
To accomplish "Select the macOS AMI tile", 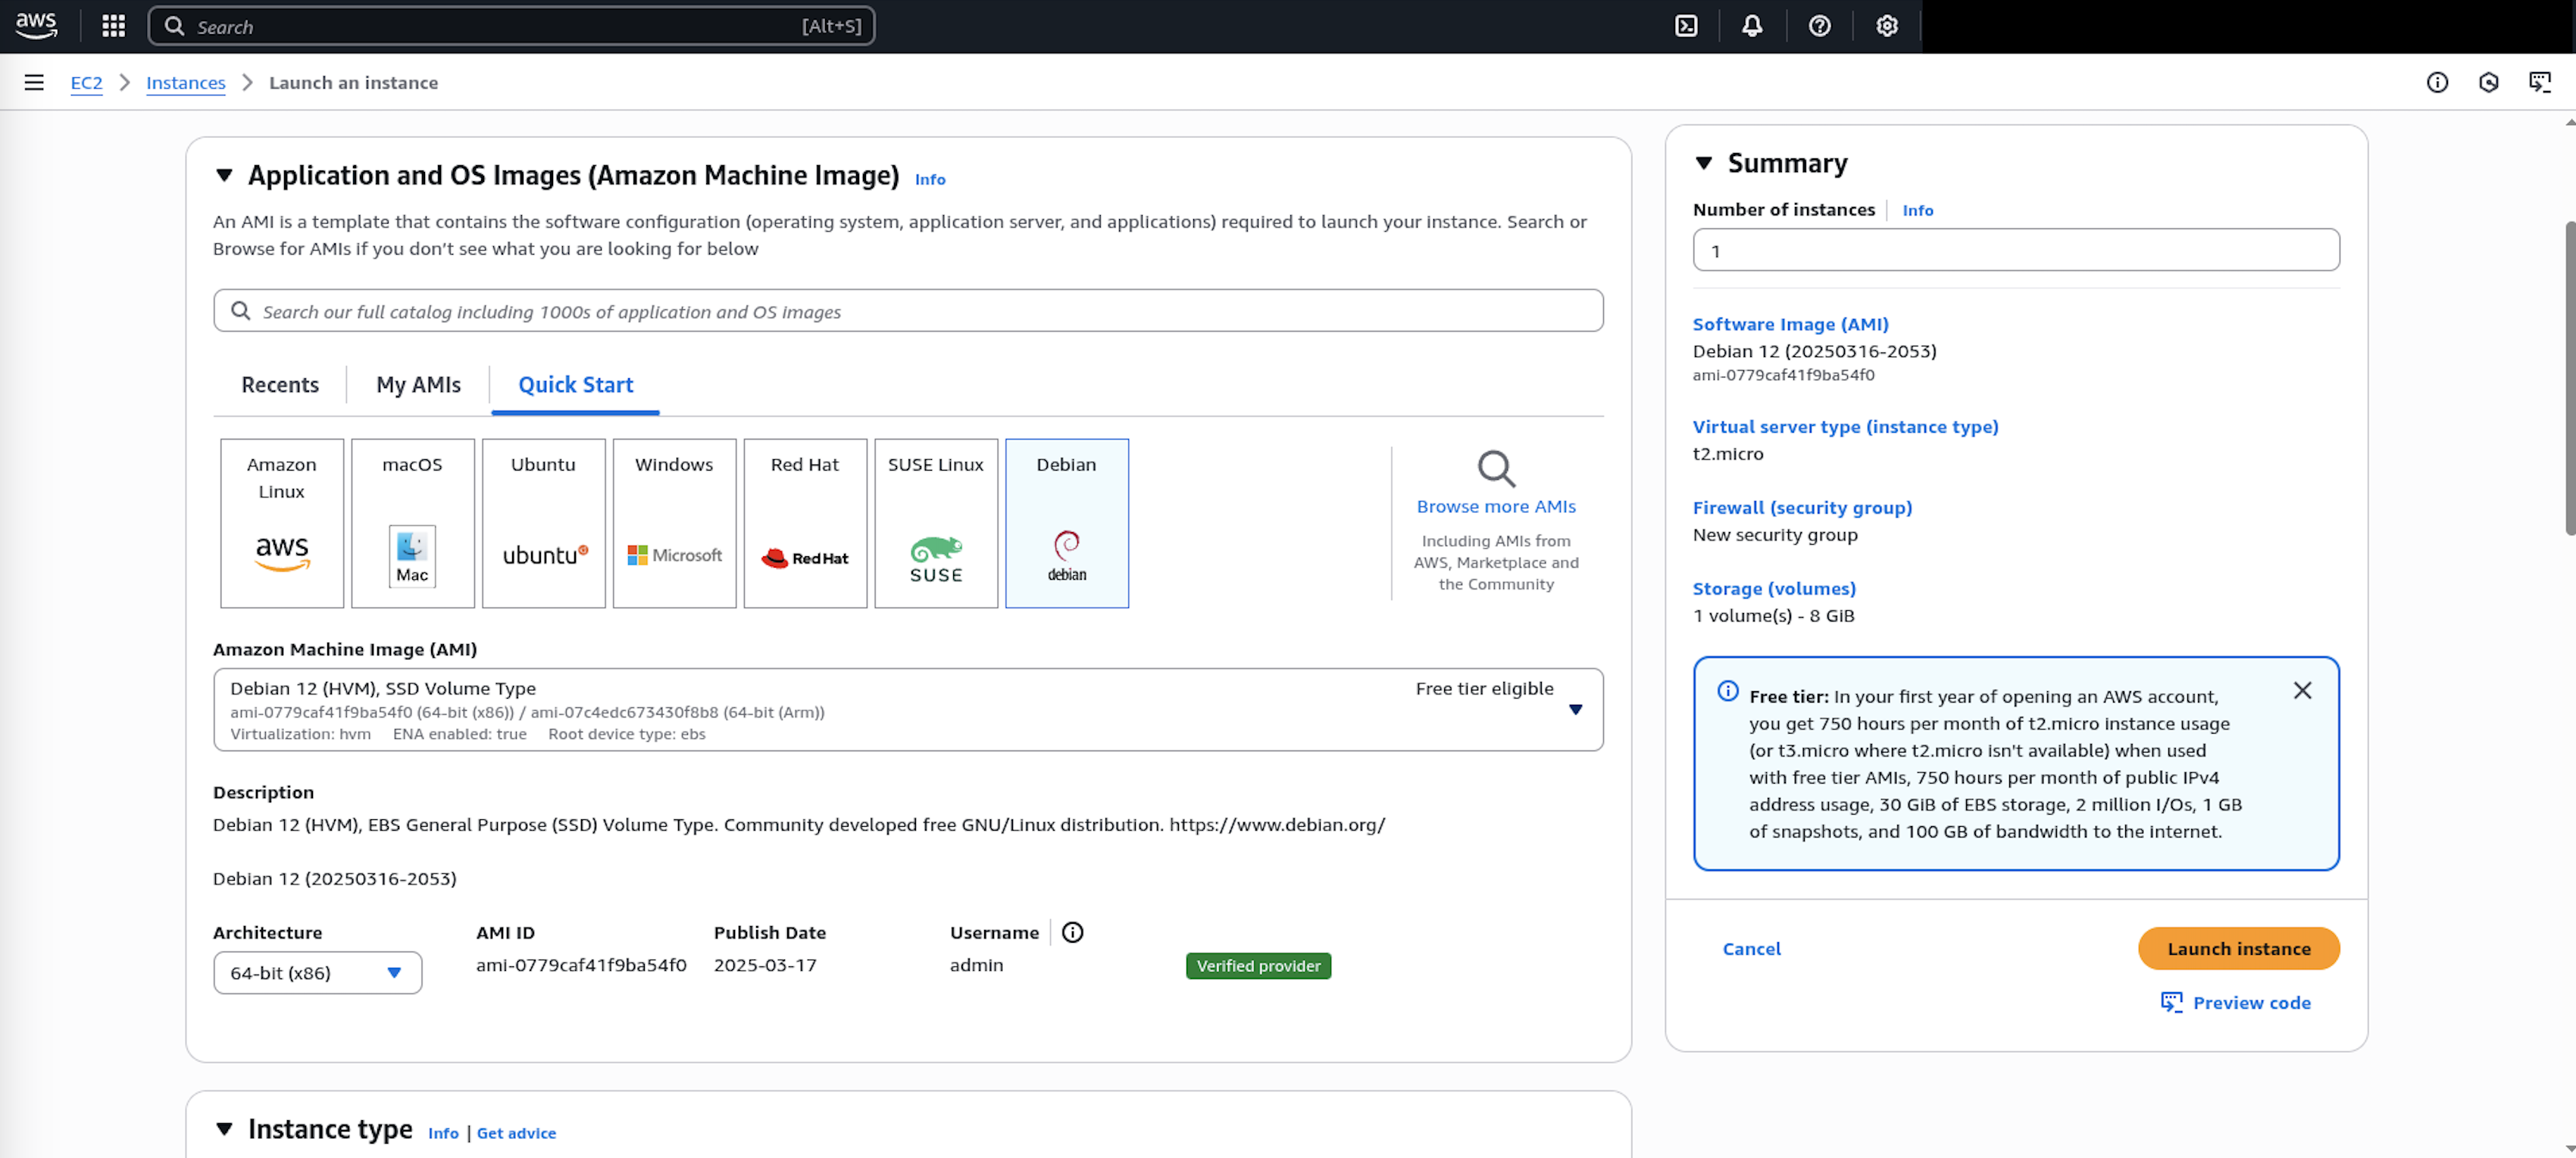I will (x=413, y=523).
